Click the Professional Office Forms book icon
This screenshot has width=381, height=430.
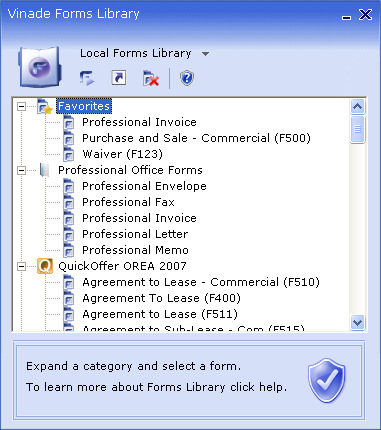pos(44,170)
